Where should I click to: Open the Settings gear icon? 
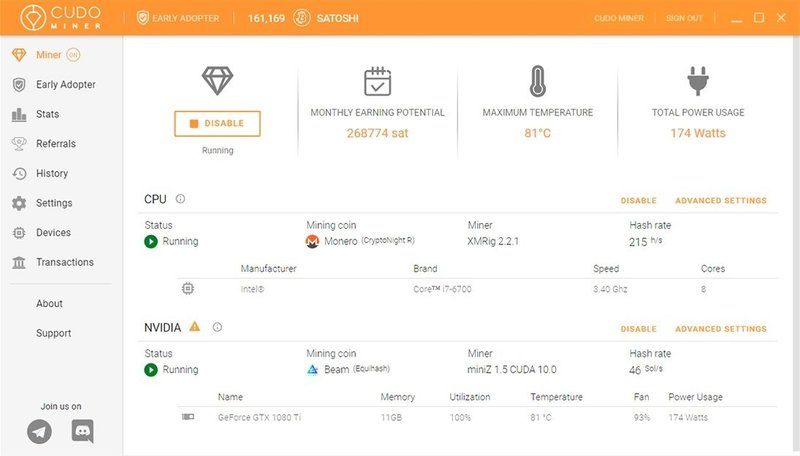19,203
